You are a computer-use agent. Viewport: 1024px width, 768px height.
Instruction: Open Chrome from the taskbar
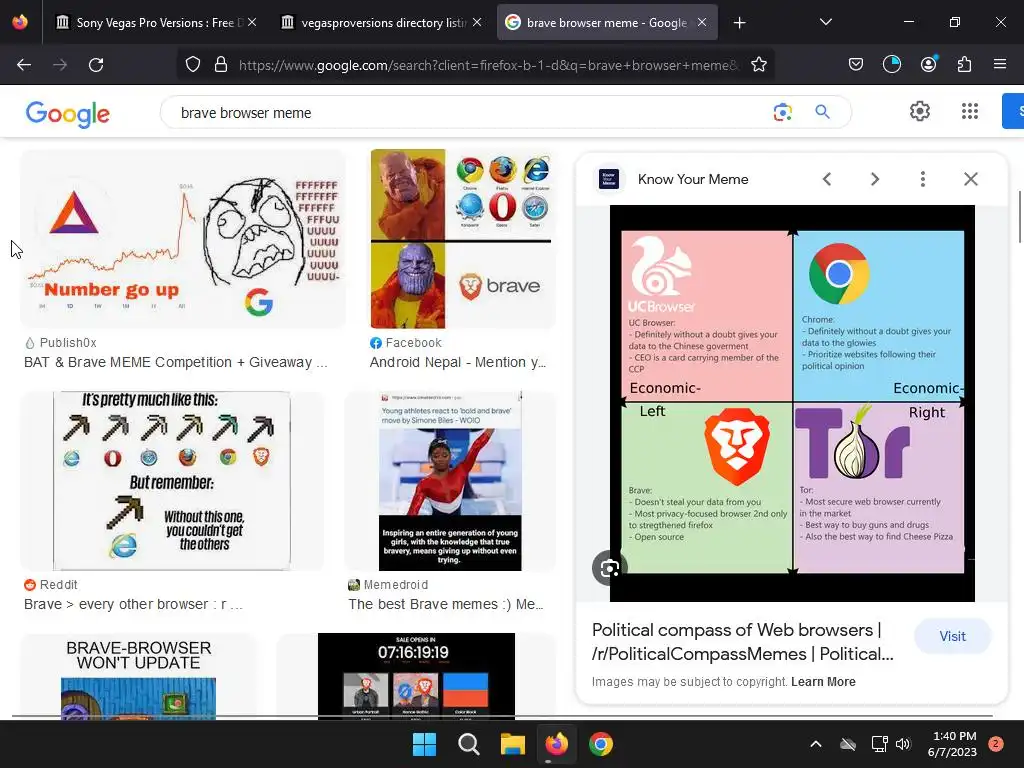tap(601, 744)
